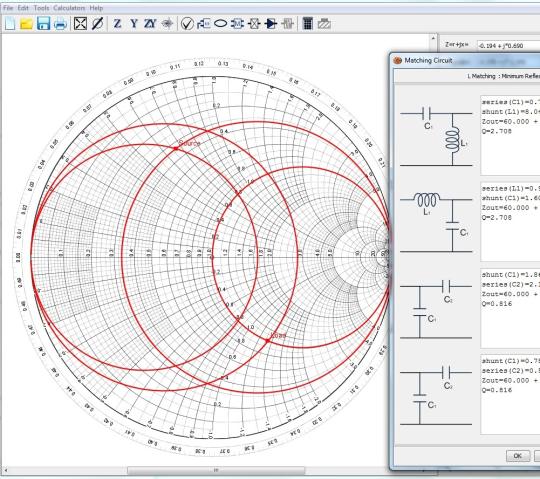Open a file using the folder icon

pyautogui.click(x=26, y=24)
